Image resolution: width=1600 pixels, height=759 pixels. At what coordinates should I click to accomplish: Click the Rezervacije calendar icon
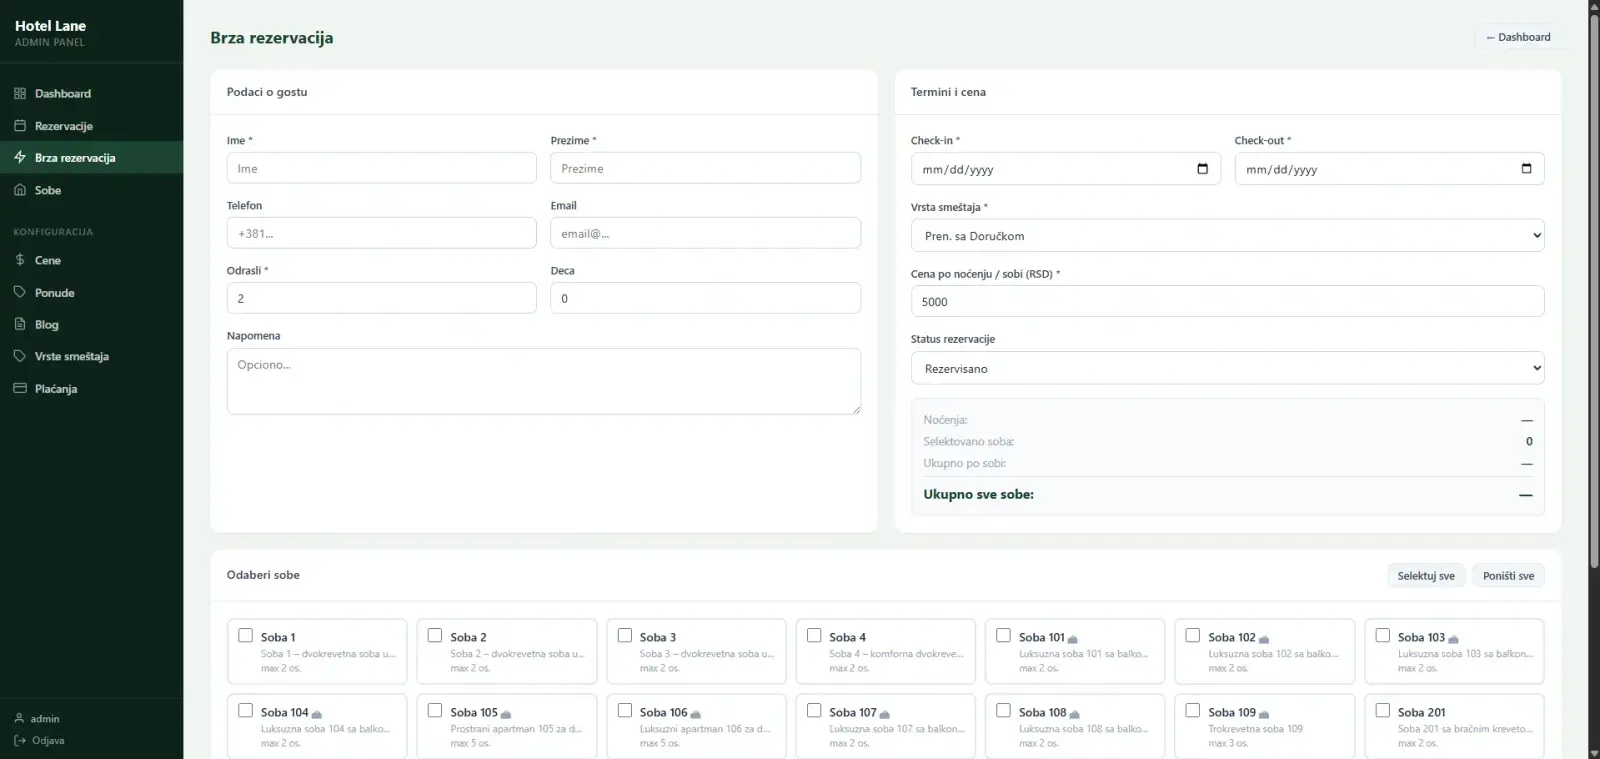20,125
